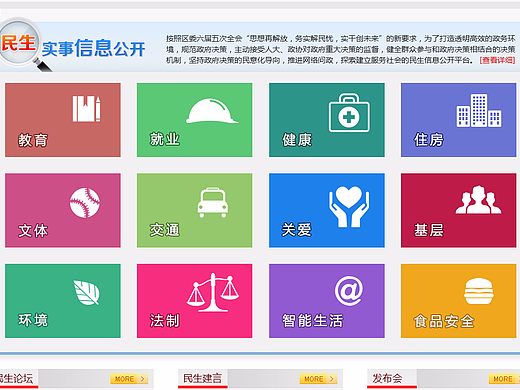
Task: Click the buildings housing icon
Action: [479, 110]
